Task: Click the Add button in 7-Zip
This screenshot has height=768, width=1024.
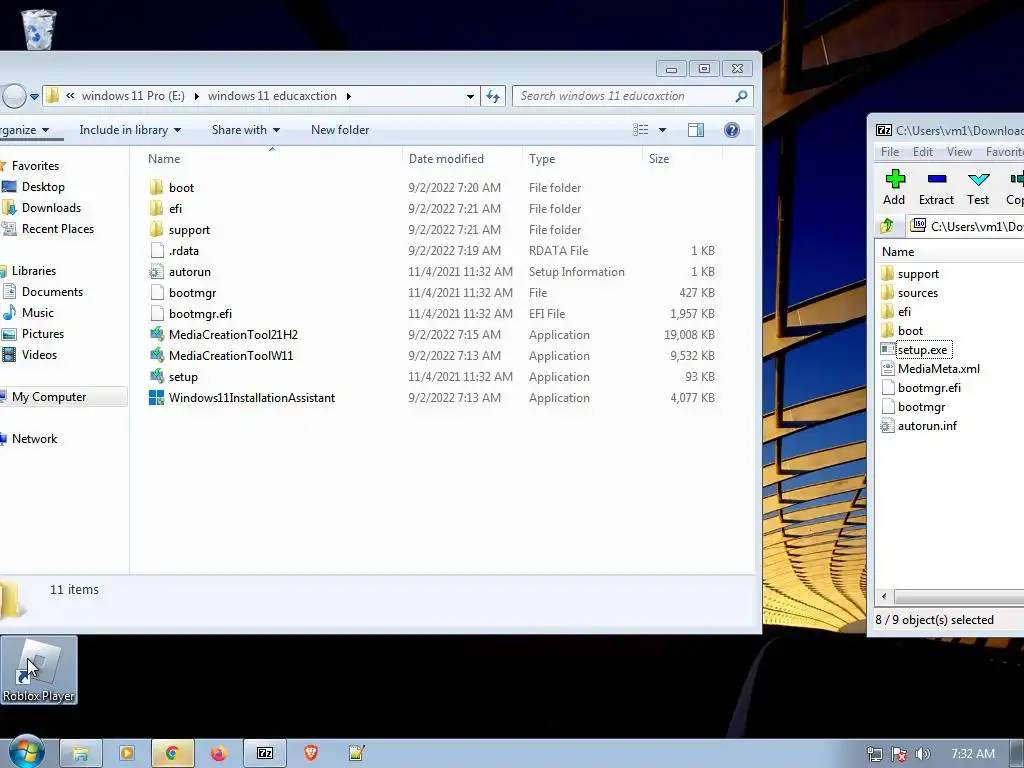Action: 894,187
